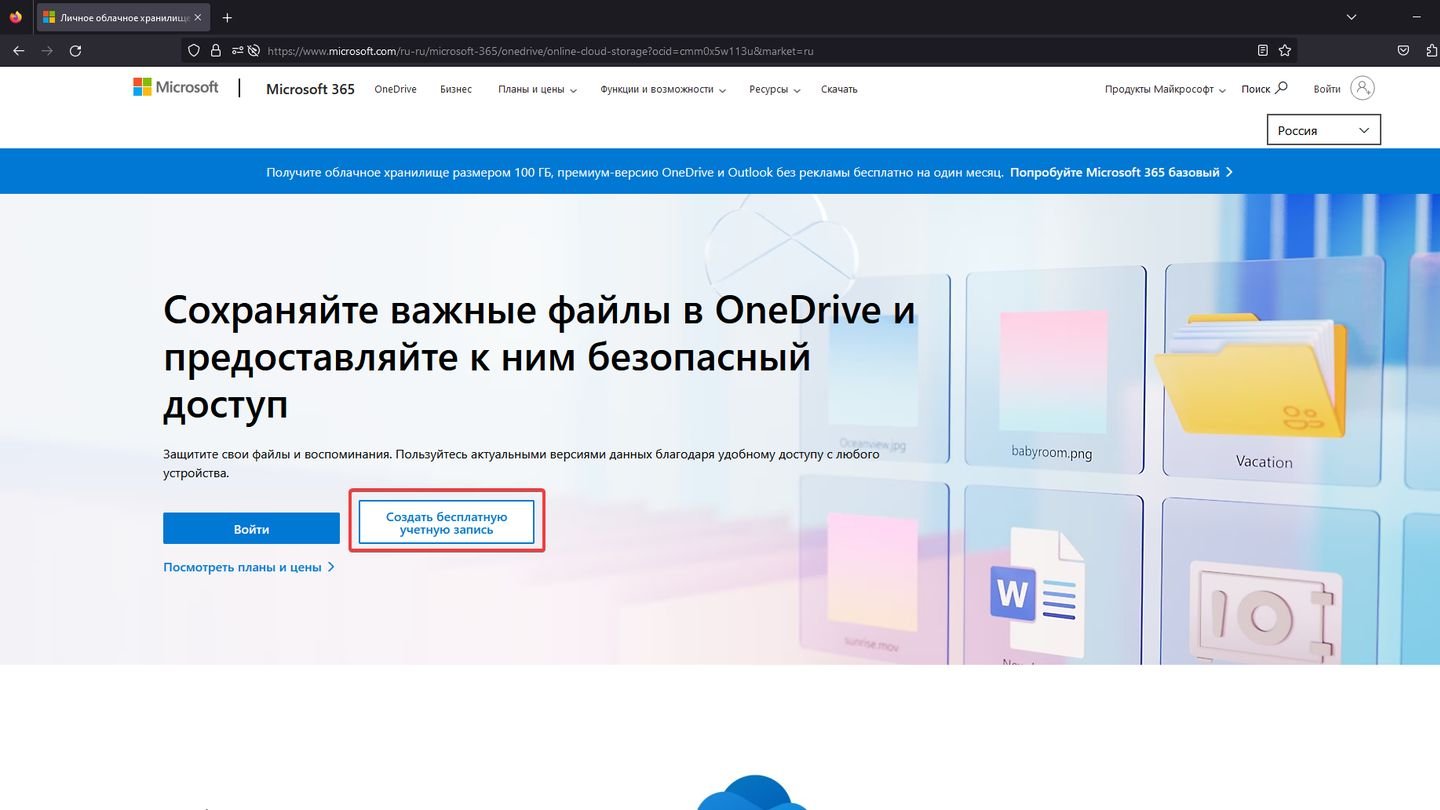Open the Россия country dropdown

pos(1323,130)
